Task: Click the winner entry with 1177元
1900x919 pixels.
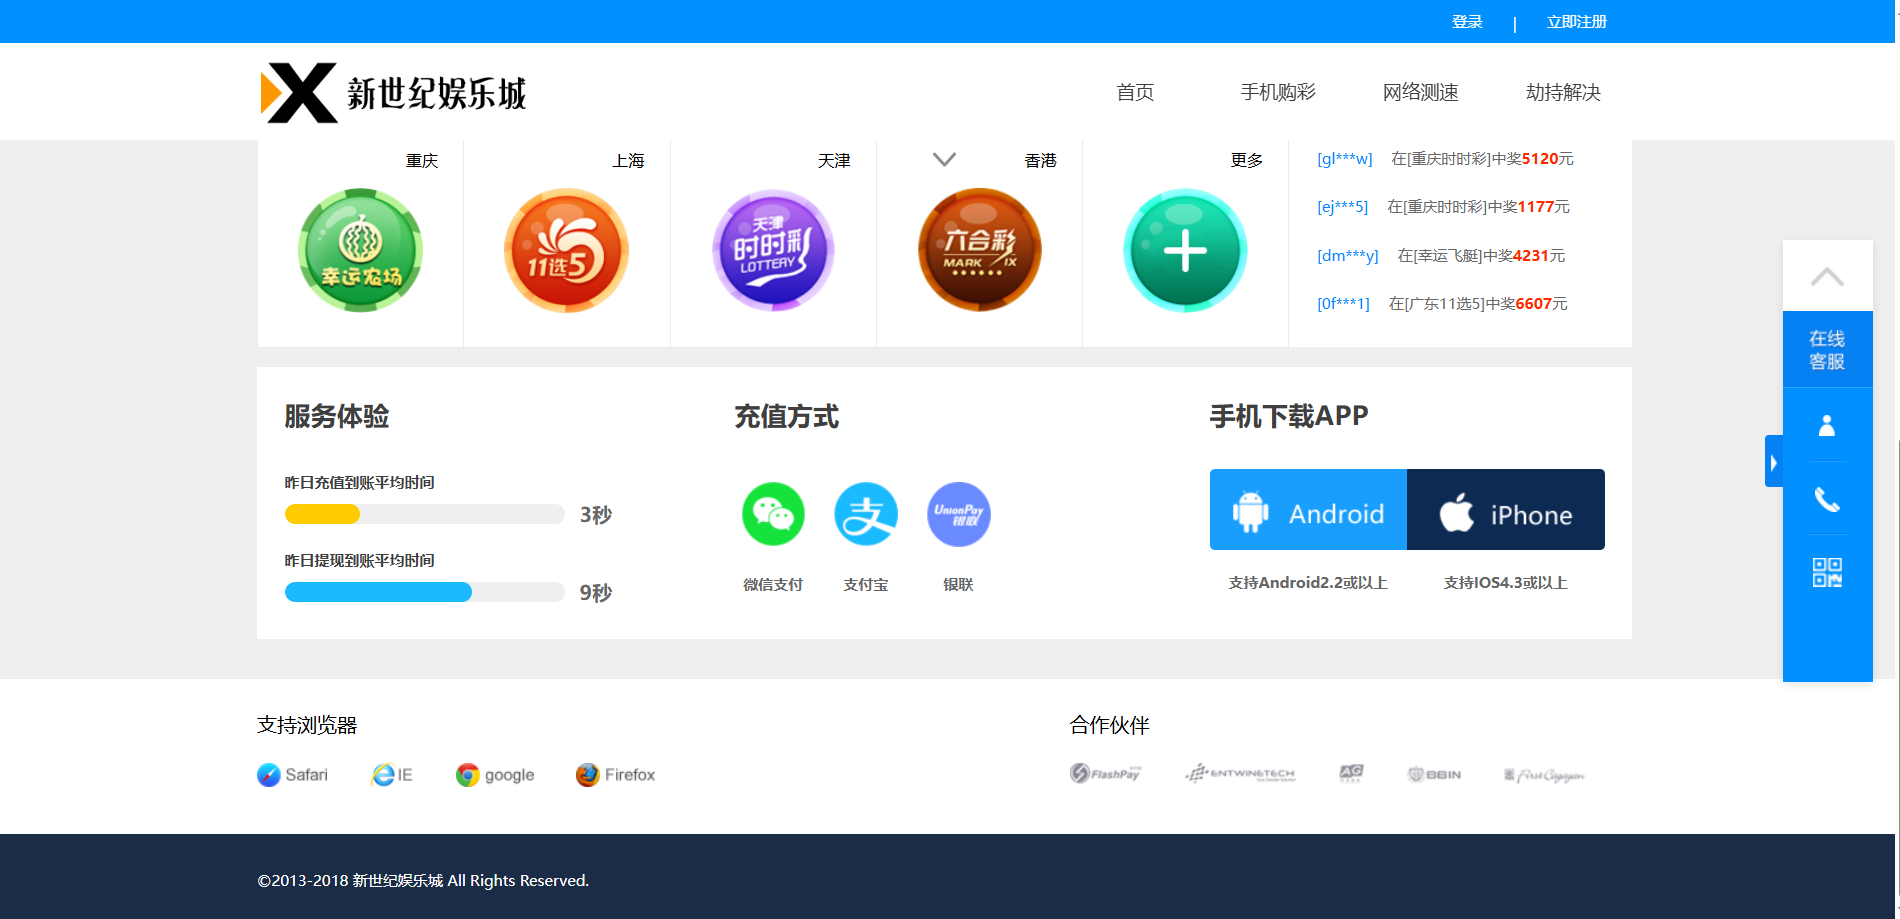Action: (x=1443, y=207)
